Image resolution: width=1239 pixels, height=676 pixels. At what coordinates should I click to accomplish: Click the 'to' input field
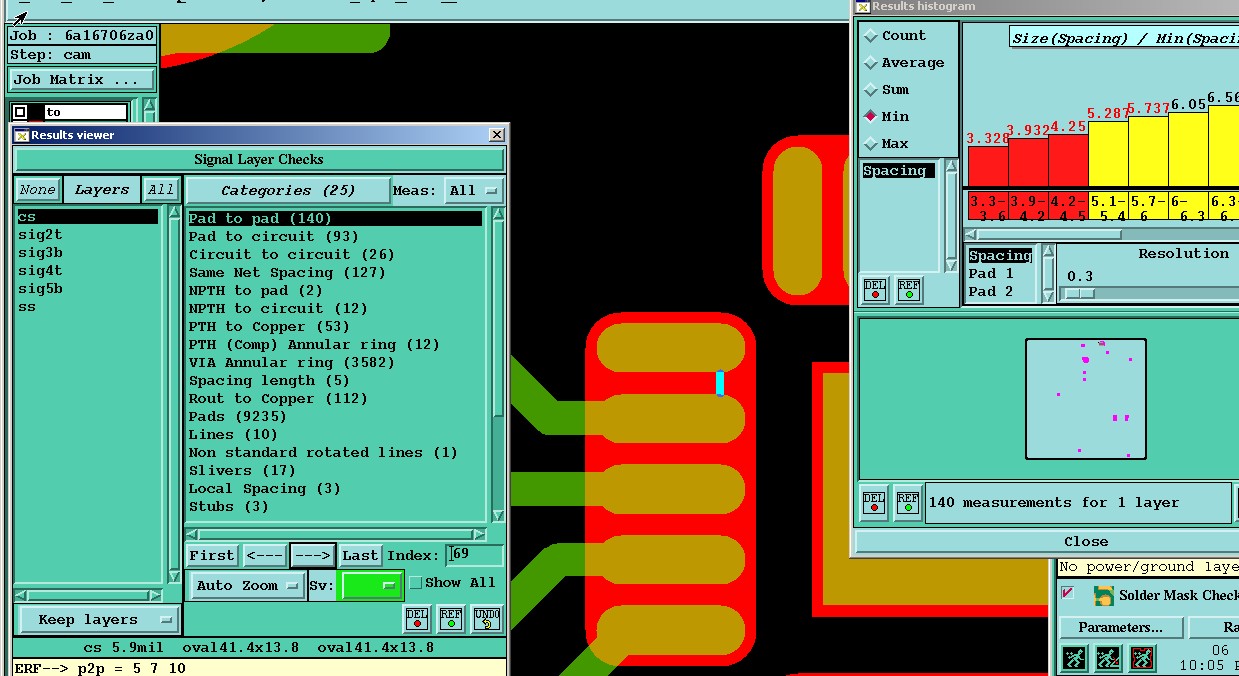[x=86, y=112]
